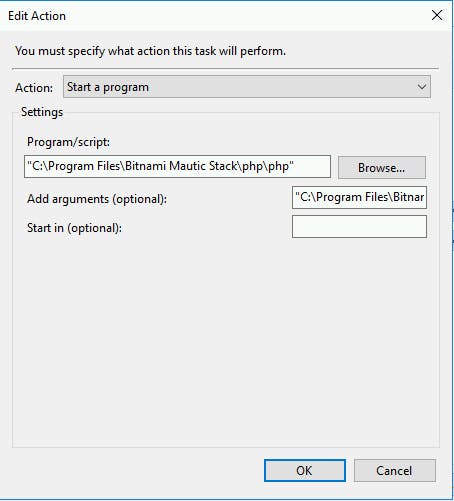Confirm with the OK button
The image size is (454, 501).
(x=305, y=470)
